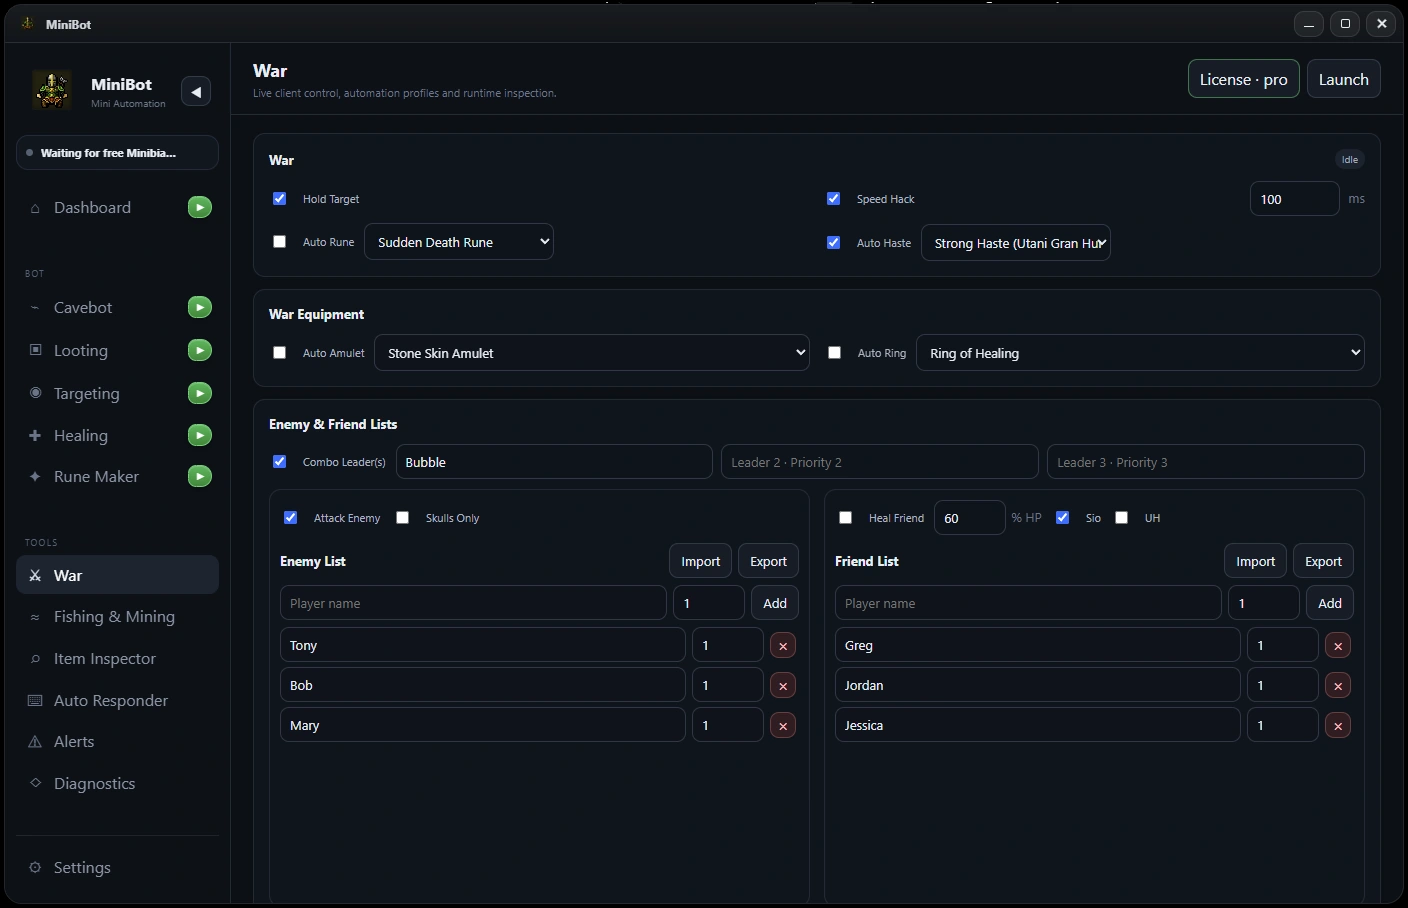This screenshot has width=1408, height=908.
Task: Check the UH checkbox
Action: click(x=1122, y=518)
